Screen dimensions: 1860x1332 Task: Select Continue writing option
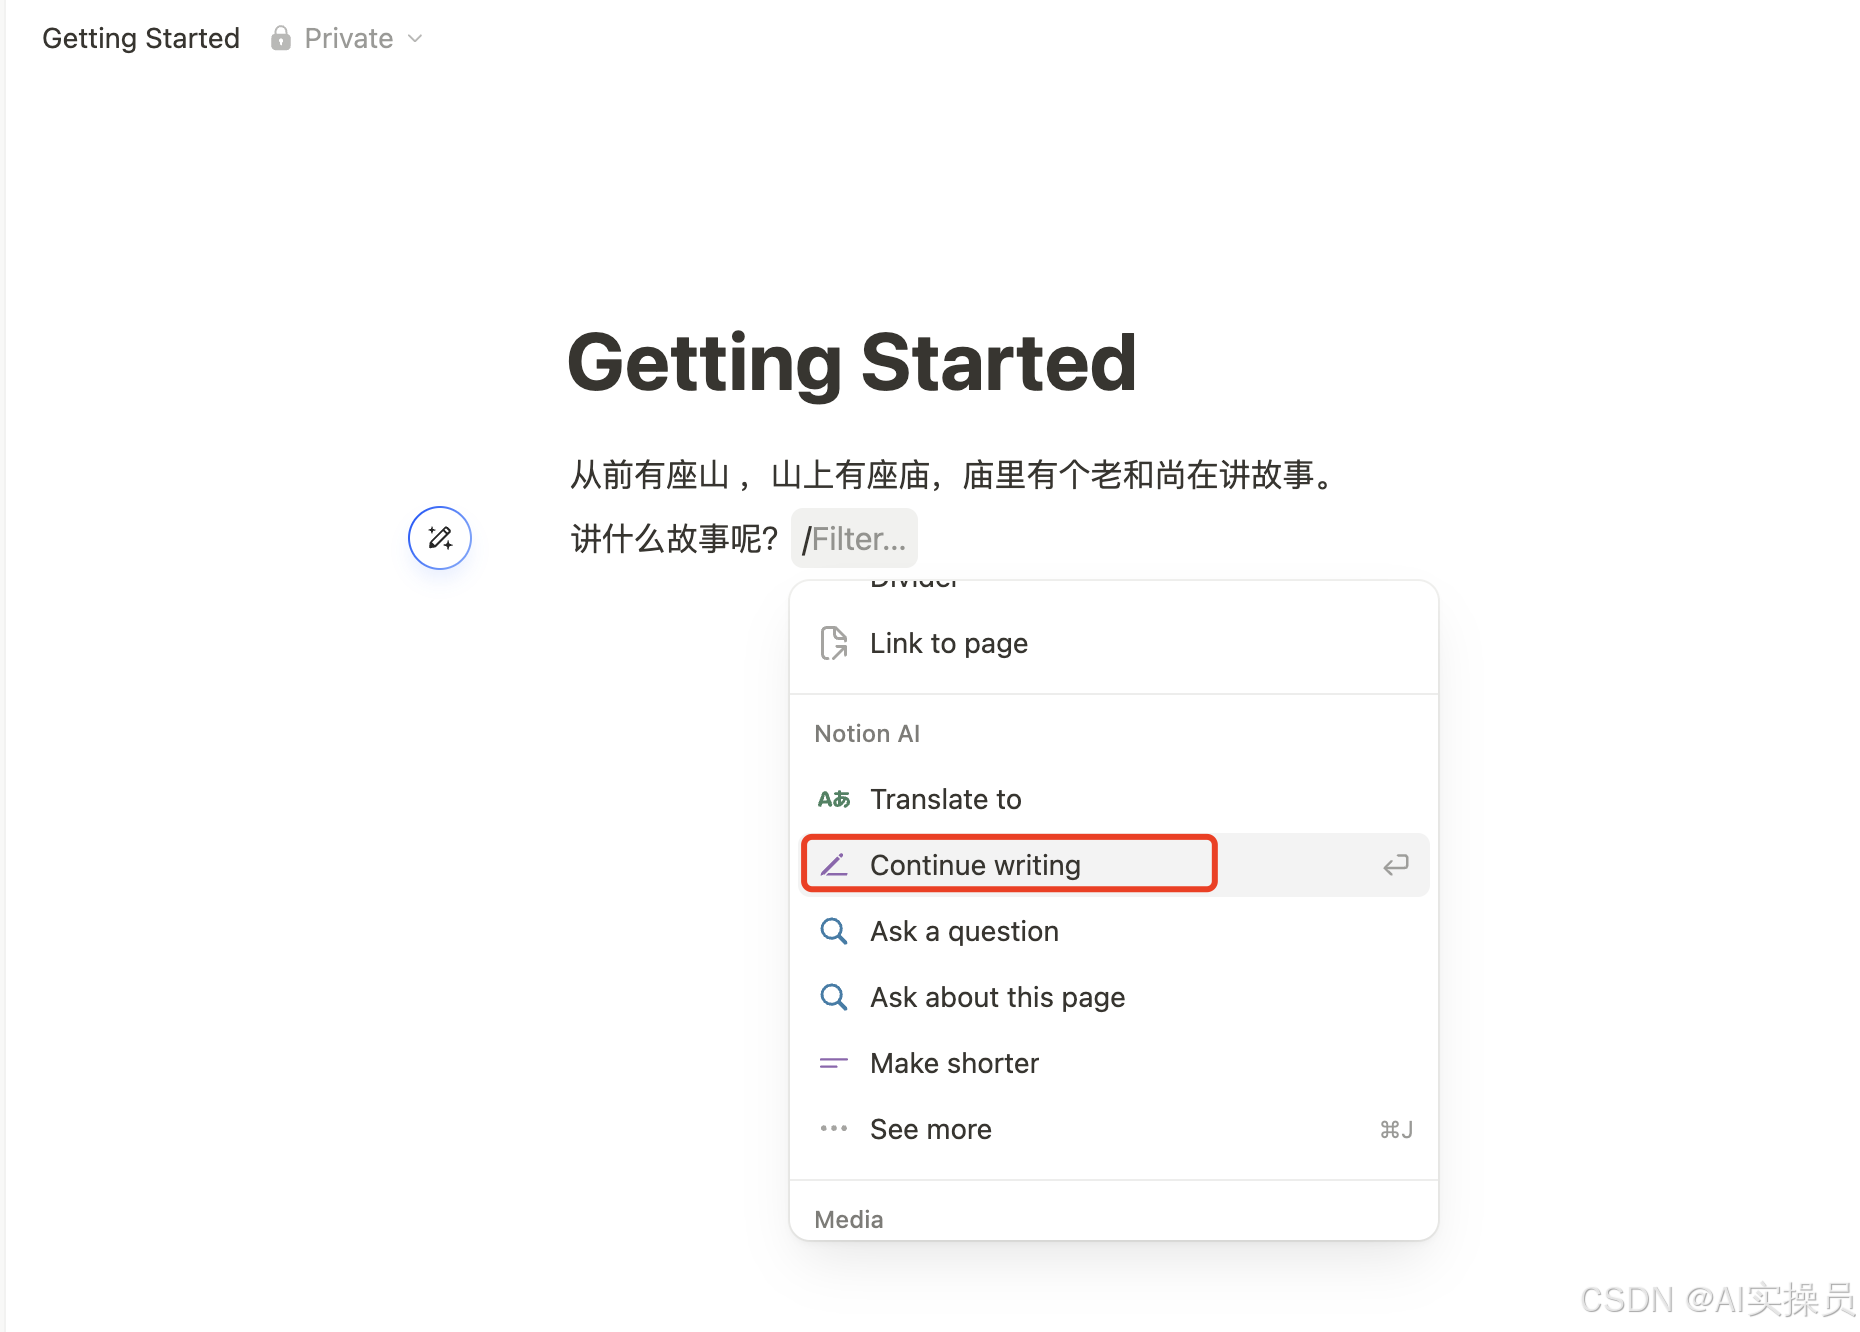tap(1114, 865)
